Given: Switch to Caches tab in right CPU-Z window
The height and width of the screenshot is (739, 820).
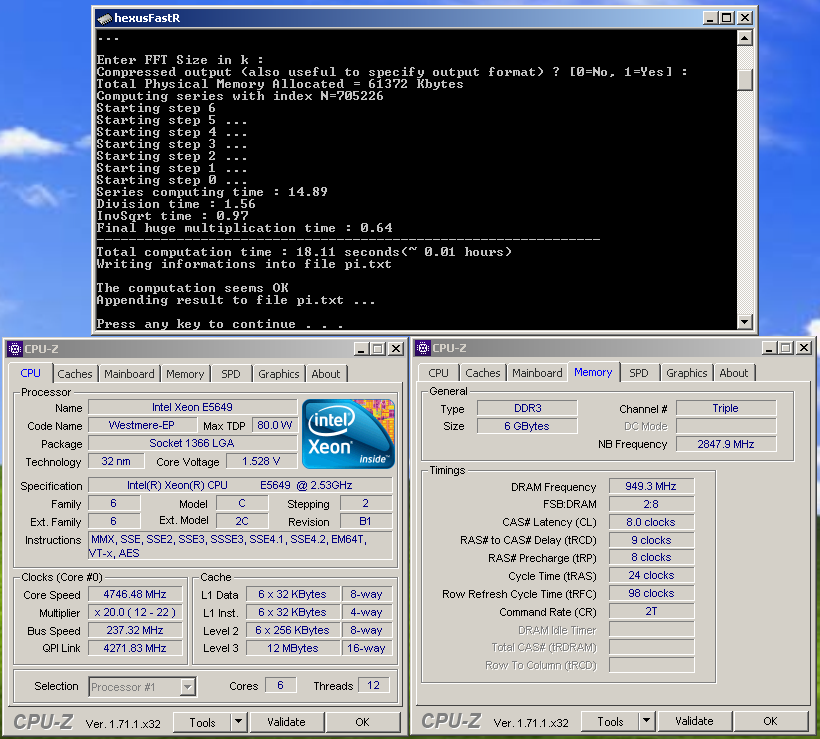Looking at the screenshot, I should (x=483, y=373).
